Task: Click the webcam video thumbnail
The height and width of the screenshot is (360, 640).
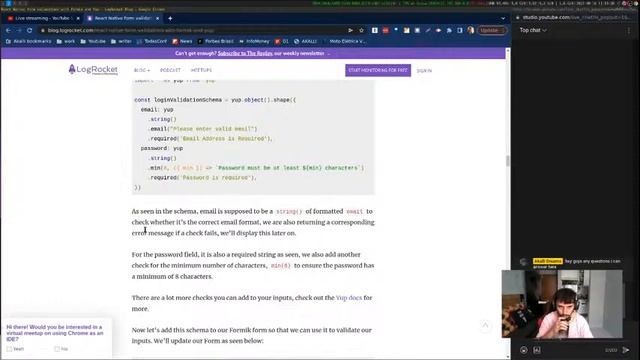Action: click(x=562, y=304)
